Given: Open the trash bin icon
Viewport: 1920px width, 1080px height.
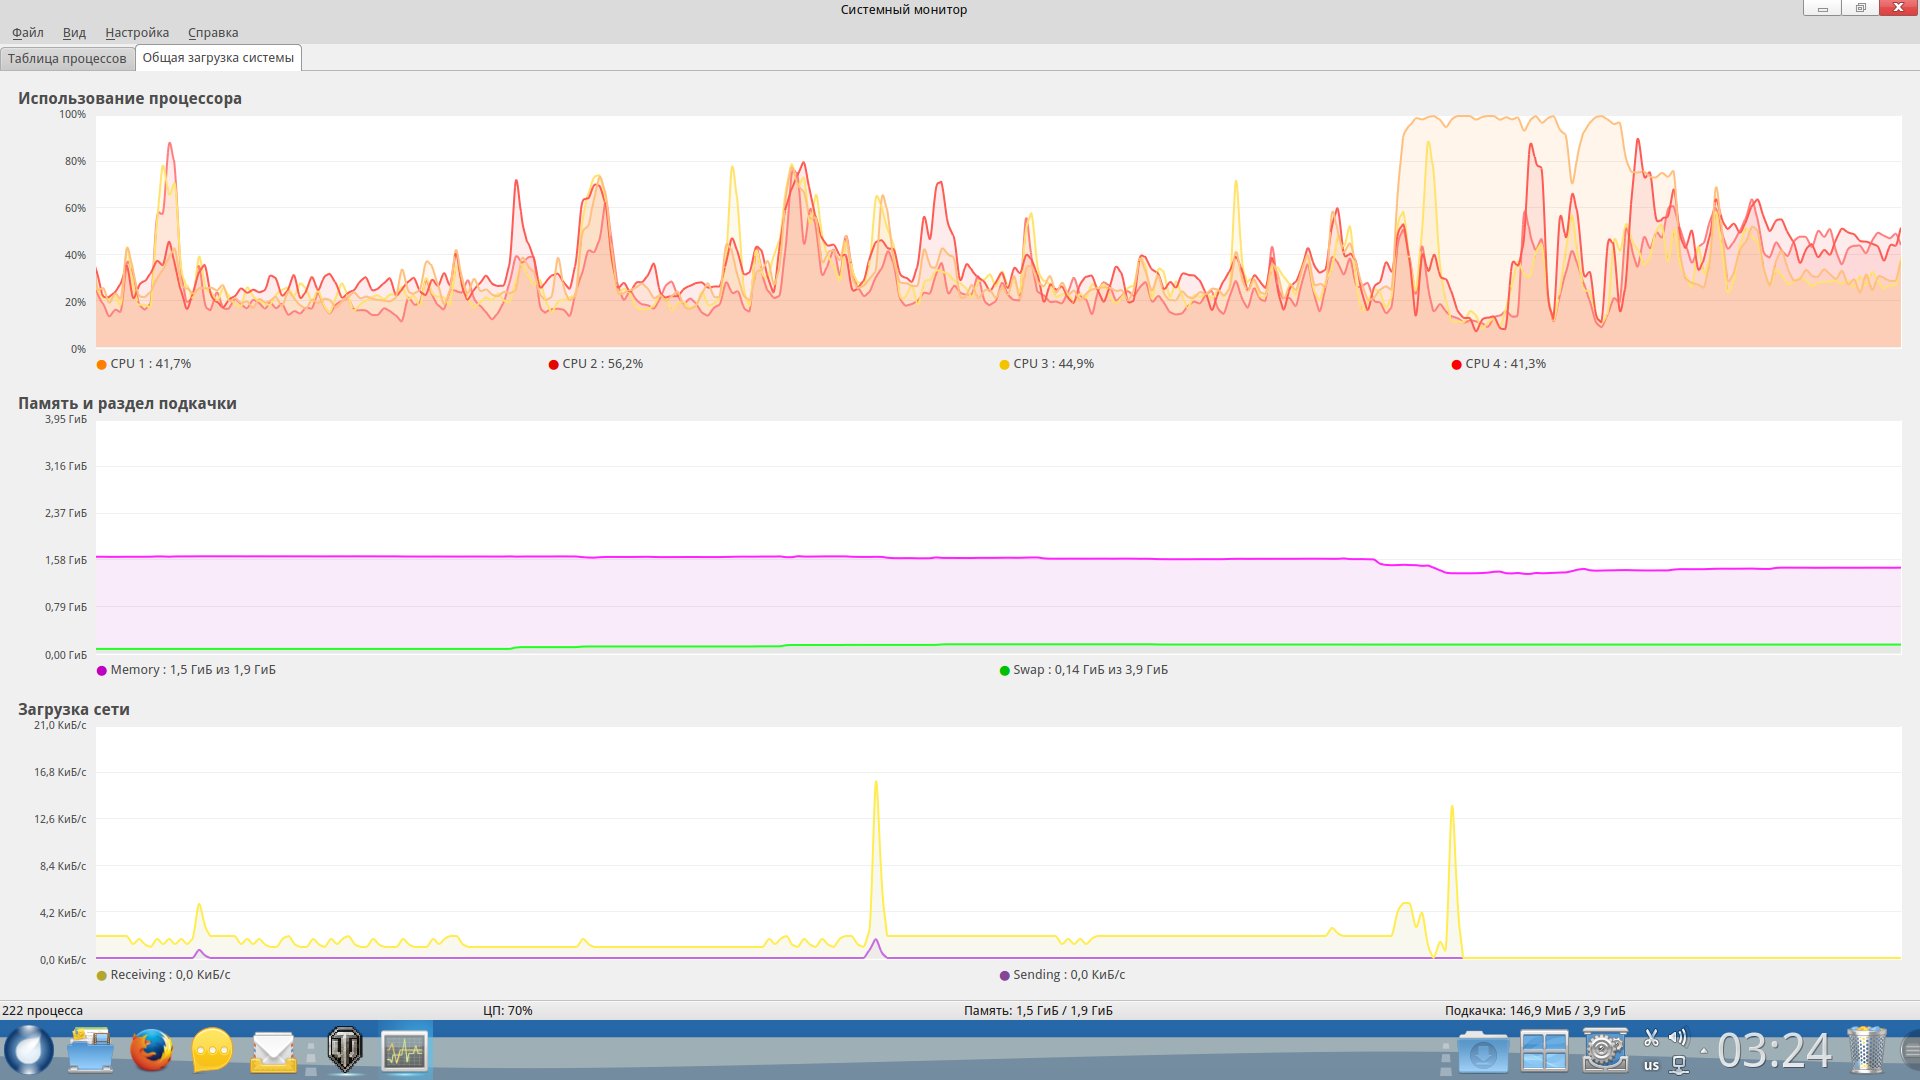Looking at the screenshot, I should pos(1866,1050).
